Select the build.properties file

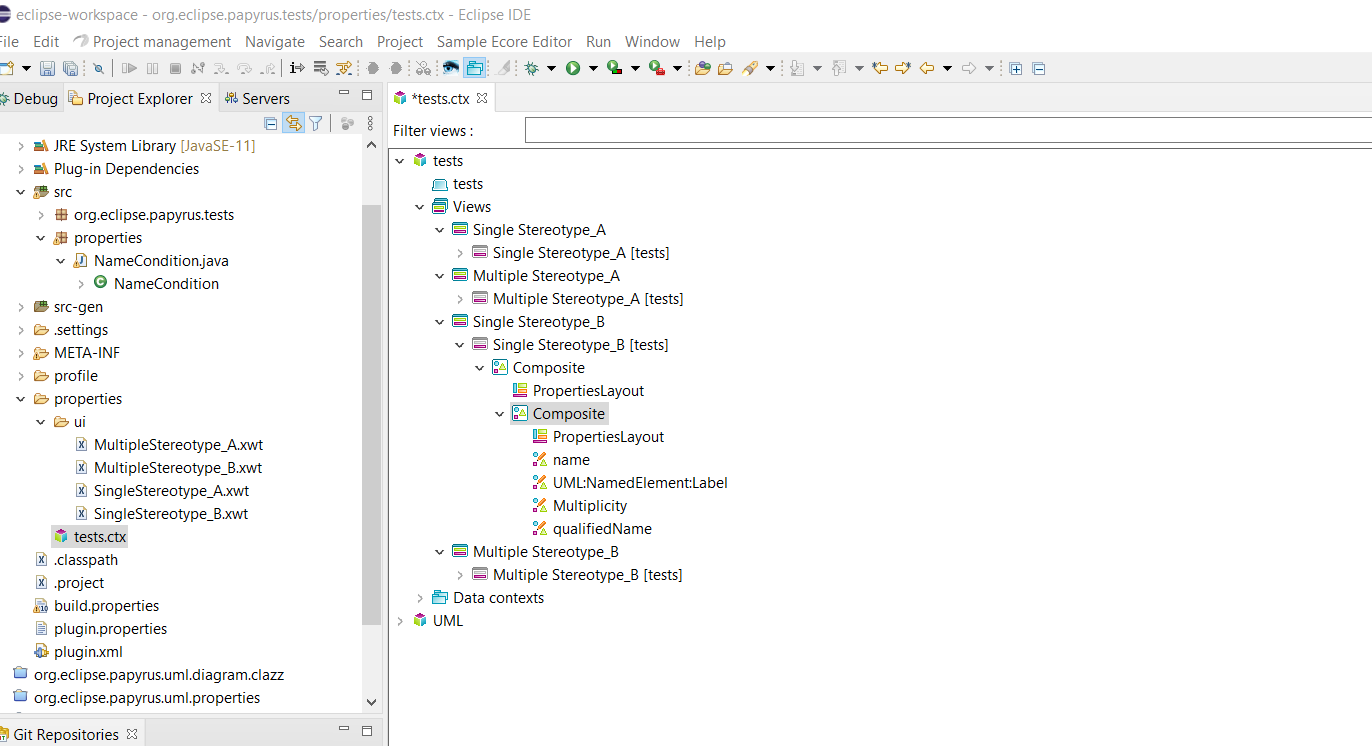[x=96, y=606]
